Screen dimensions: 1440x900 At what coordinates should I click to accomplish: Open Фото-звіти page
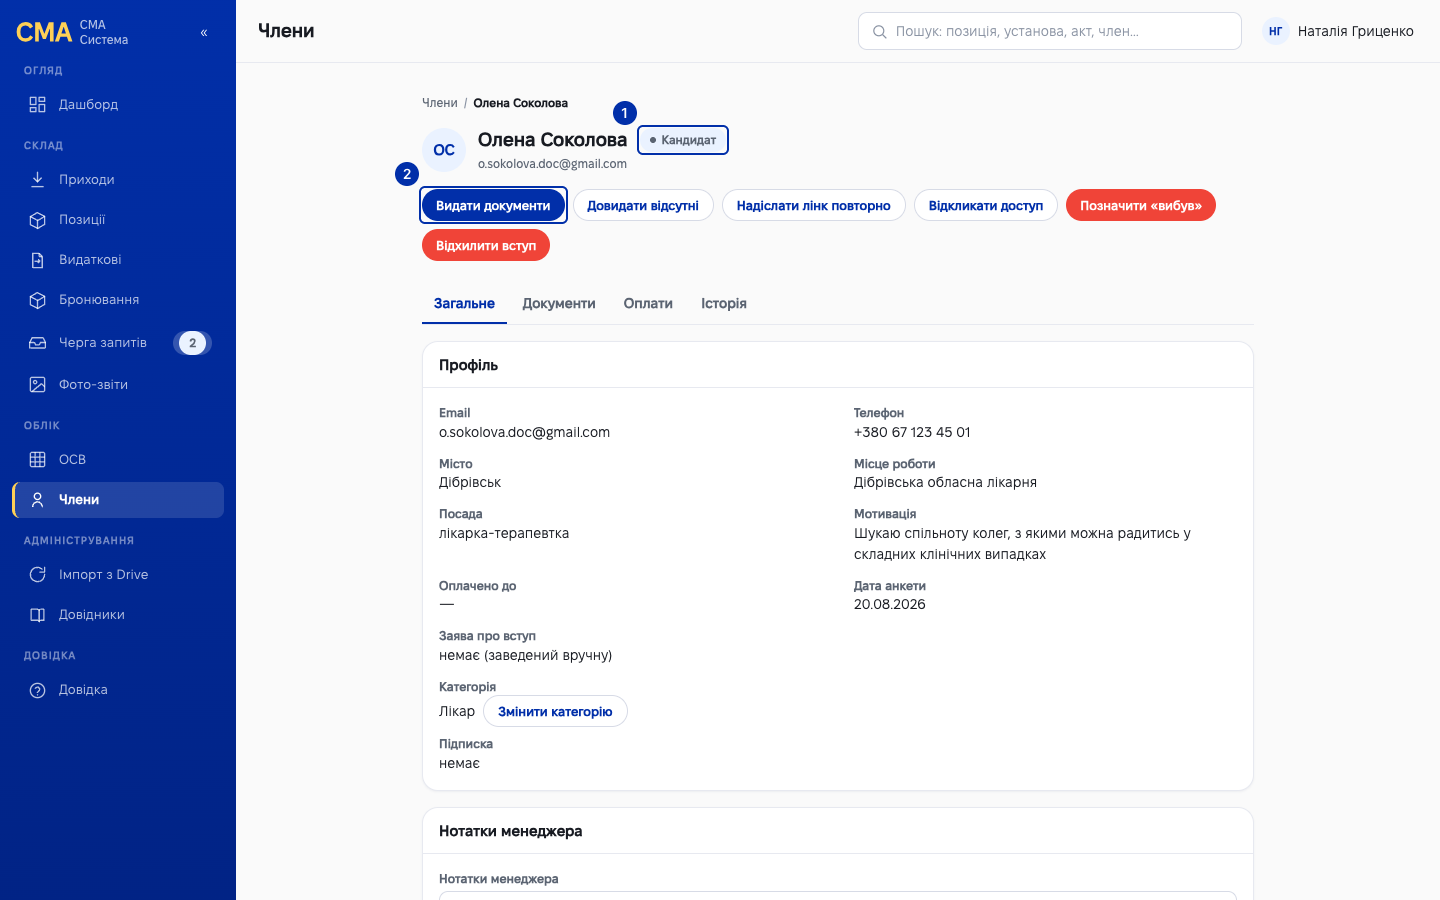coord(118,385)
